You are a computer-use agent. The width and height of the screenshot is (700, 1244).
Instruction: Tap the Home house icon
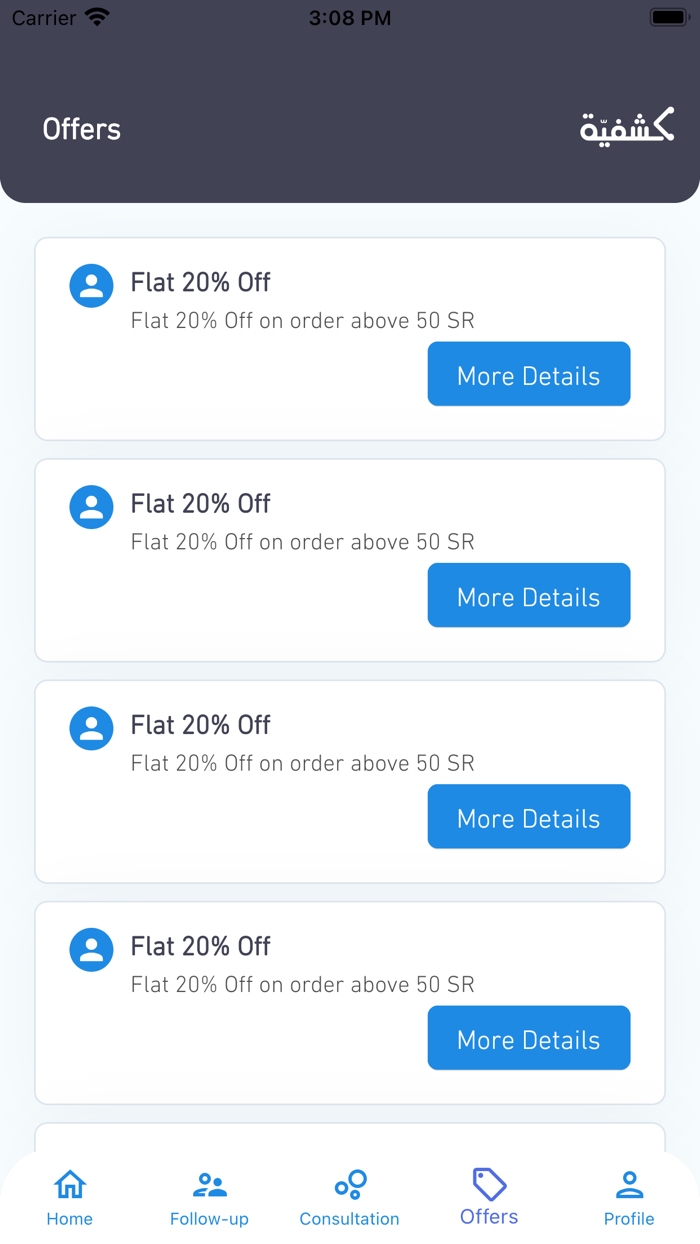[x=69, y=1185]
